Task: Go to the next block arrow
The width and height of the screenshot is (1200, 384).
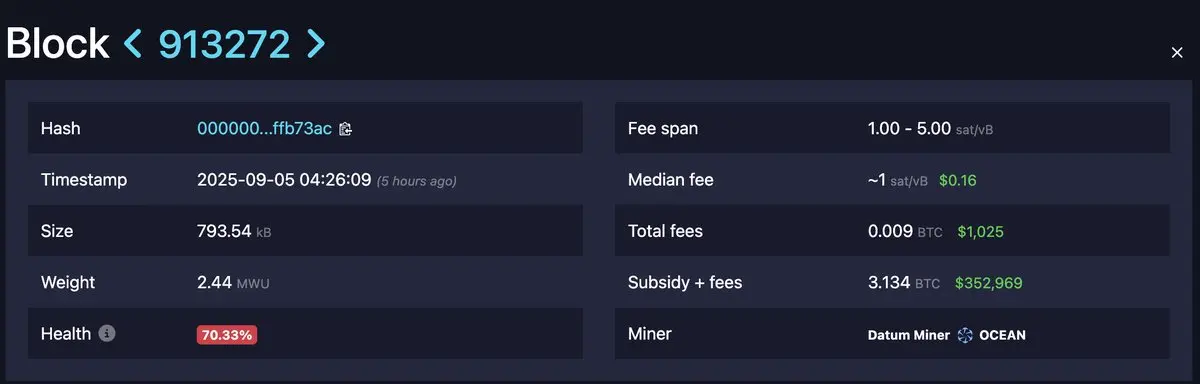Action: point(316,43)
